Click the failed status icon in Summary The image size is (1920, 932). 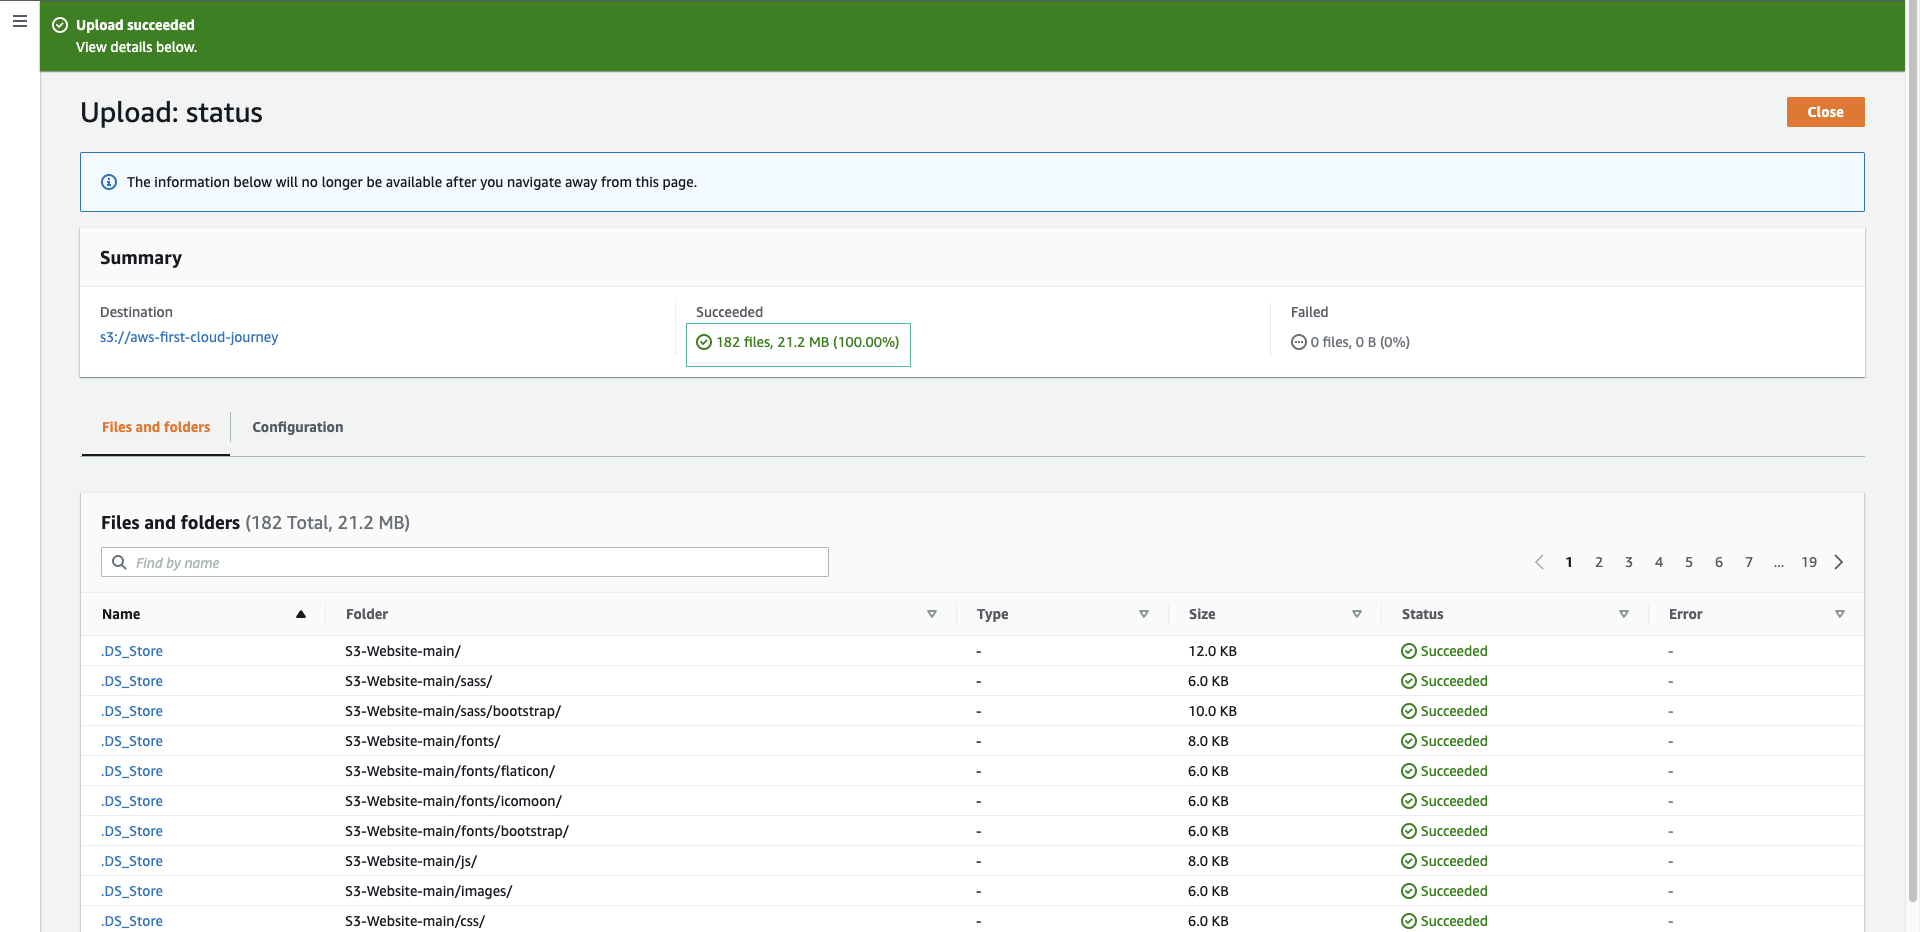(x=1299, y=342)
